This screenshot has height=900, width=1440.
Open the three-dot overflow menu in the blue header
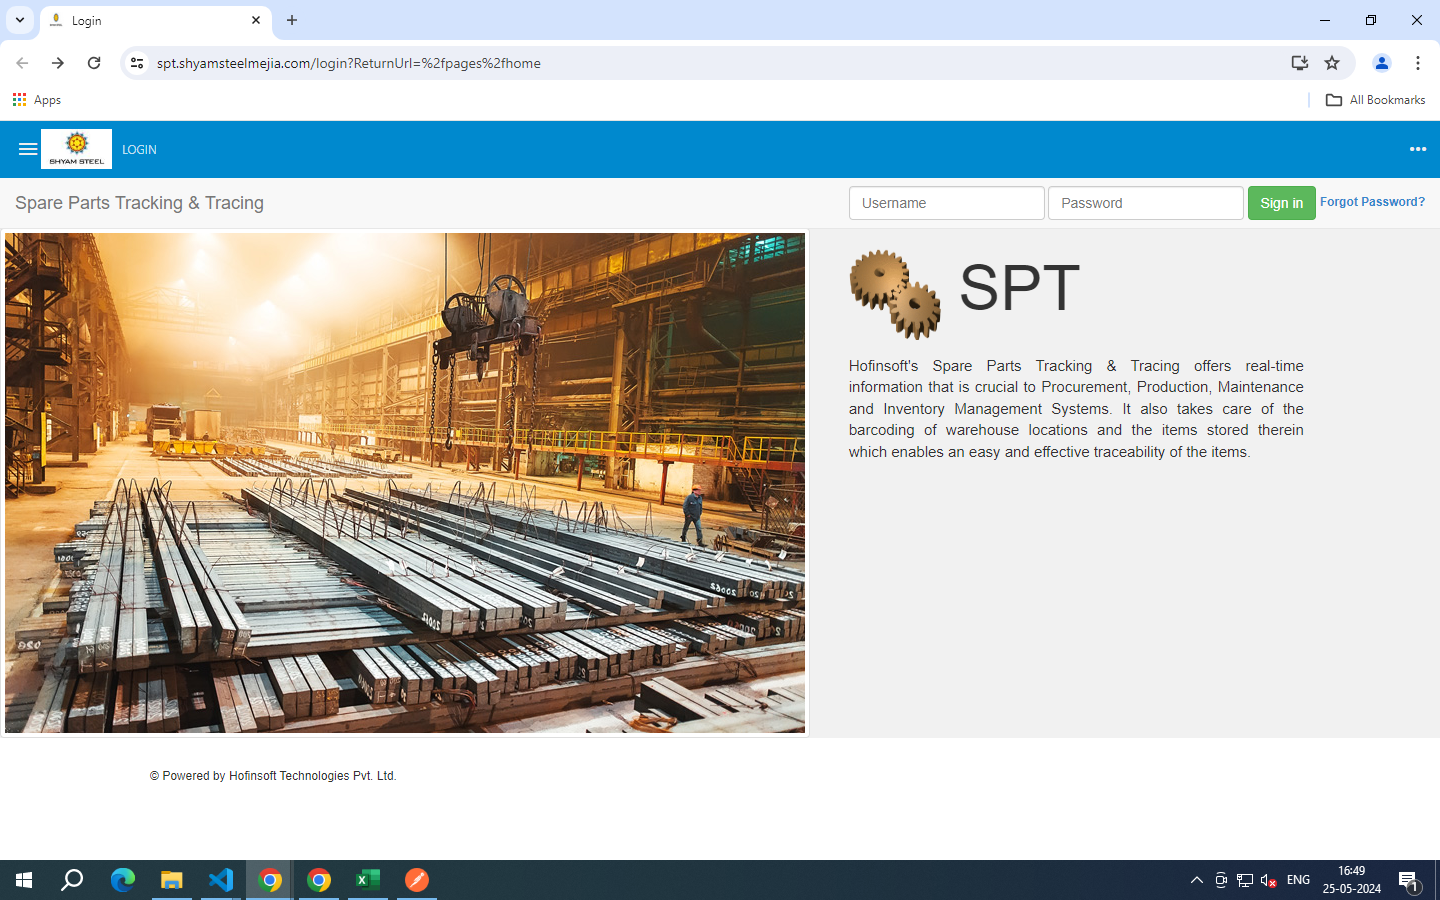pos(1417,149)
